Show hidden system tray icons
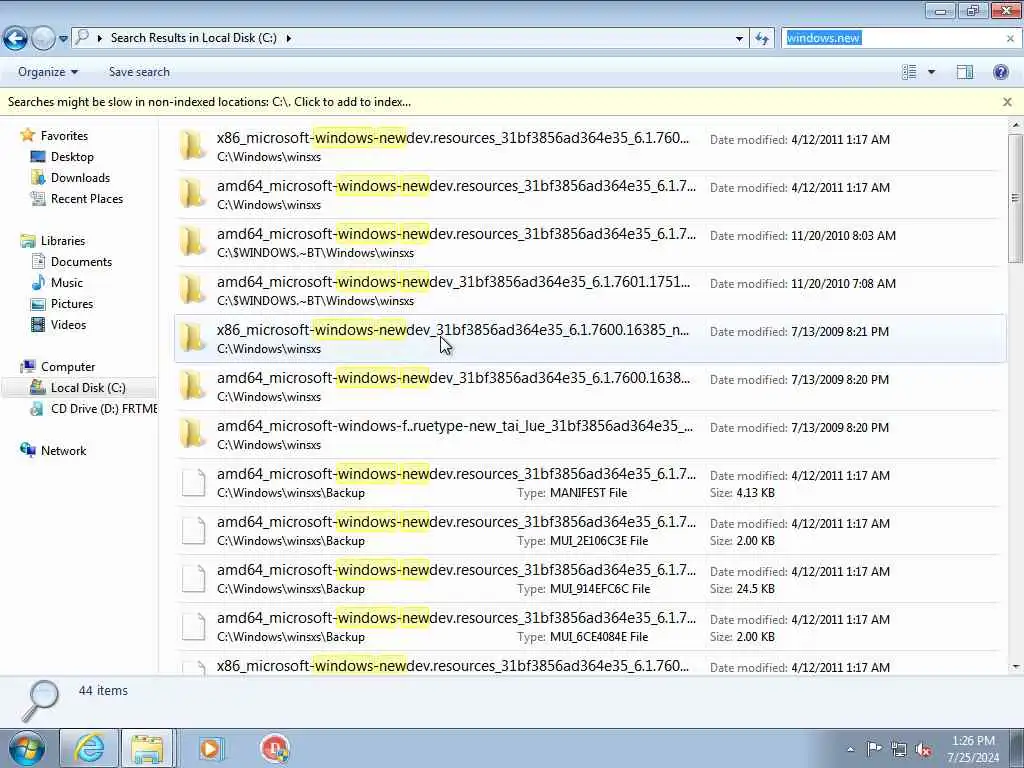The image size is (1024, 768). [850, 749]
